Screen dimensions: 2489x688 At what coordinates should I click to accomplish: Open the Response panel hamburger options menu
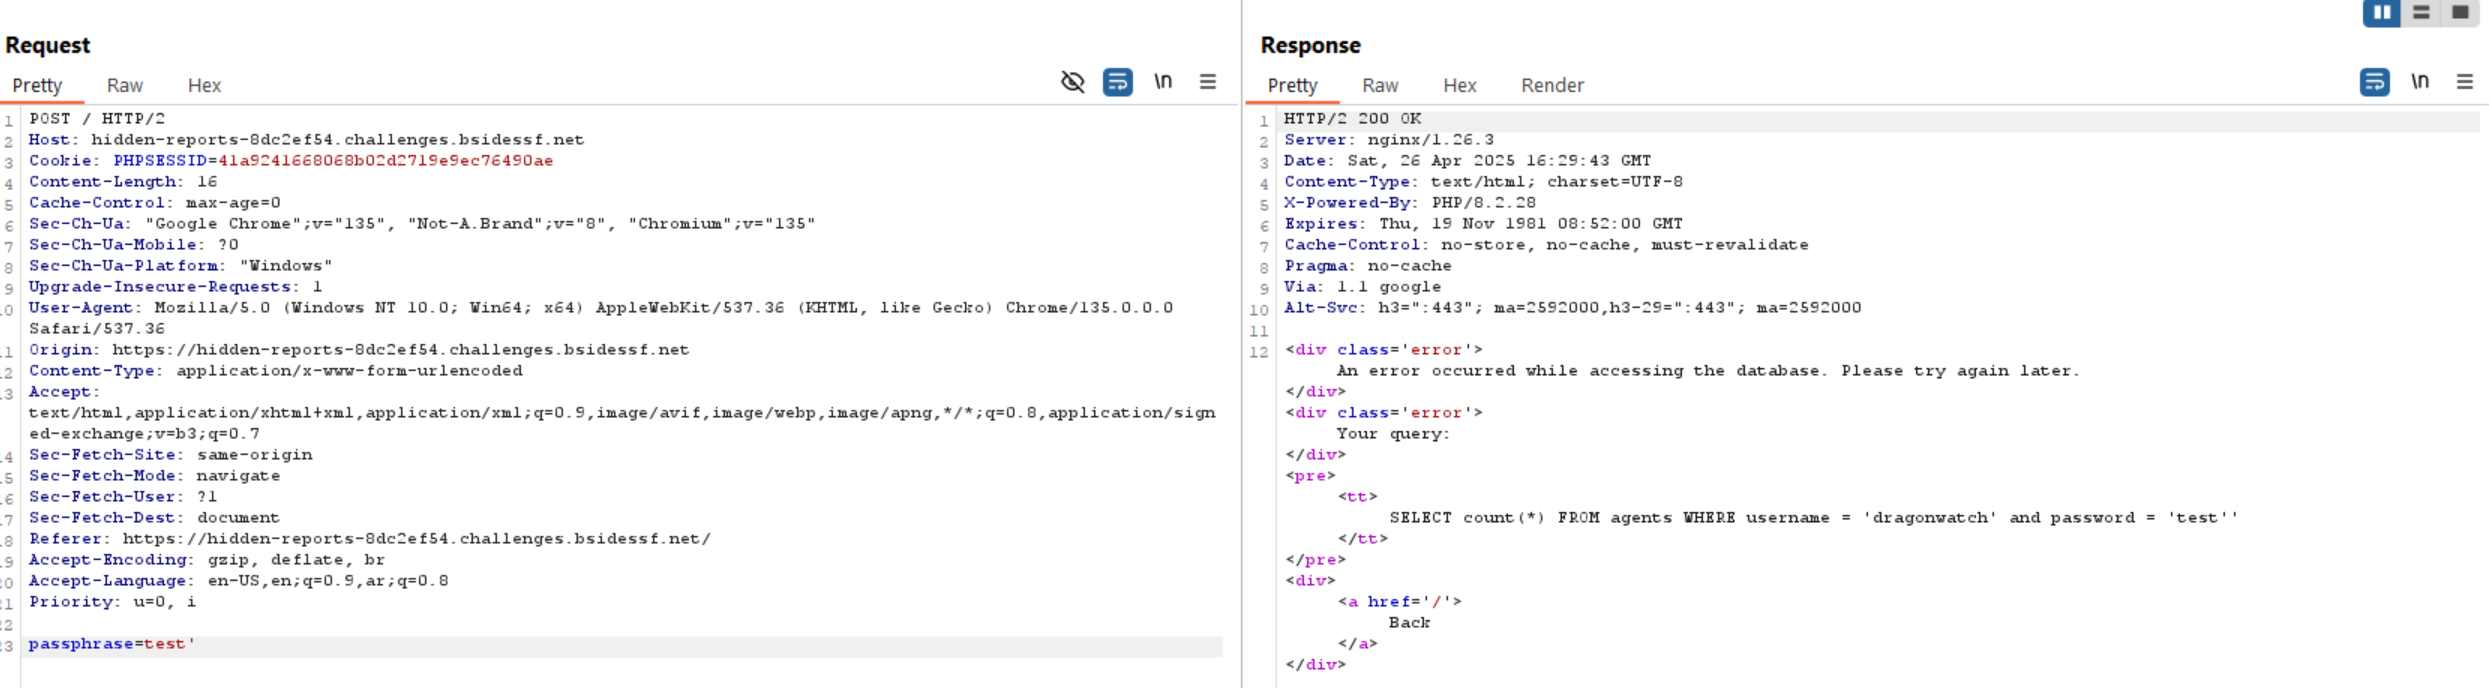coord(2465,82)
